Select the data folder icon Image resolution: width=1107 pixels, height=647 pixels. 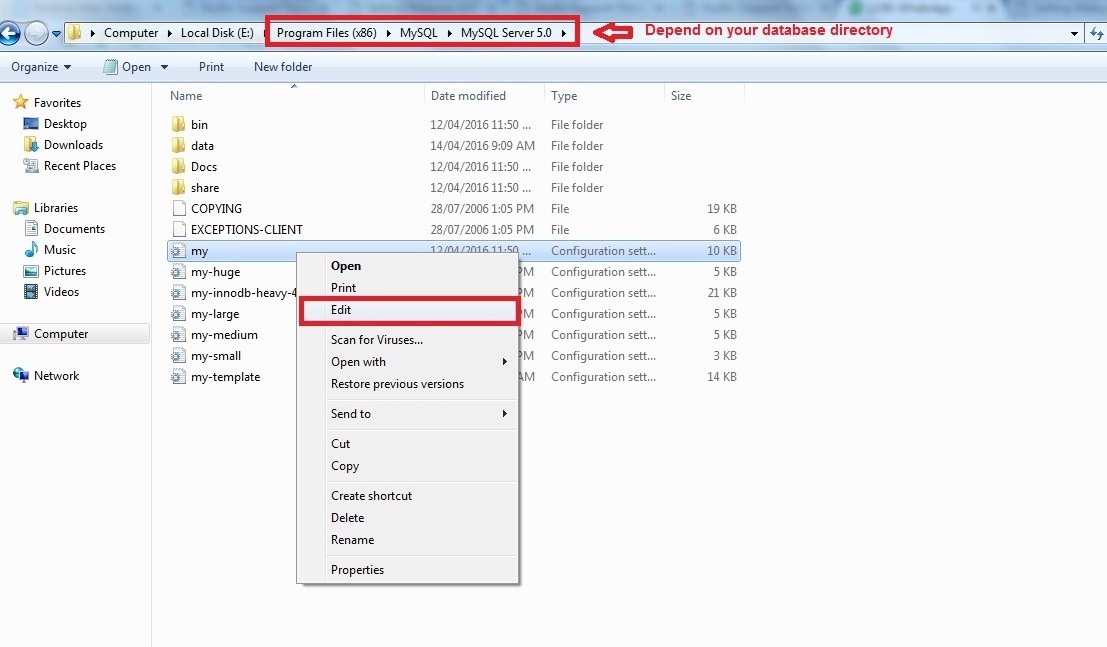tap(178, 146)
